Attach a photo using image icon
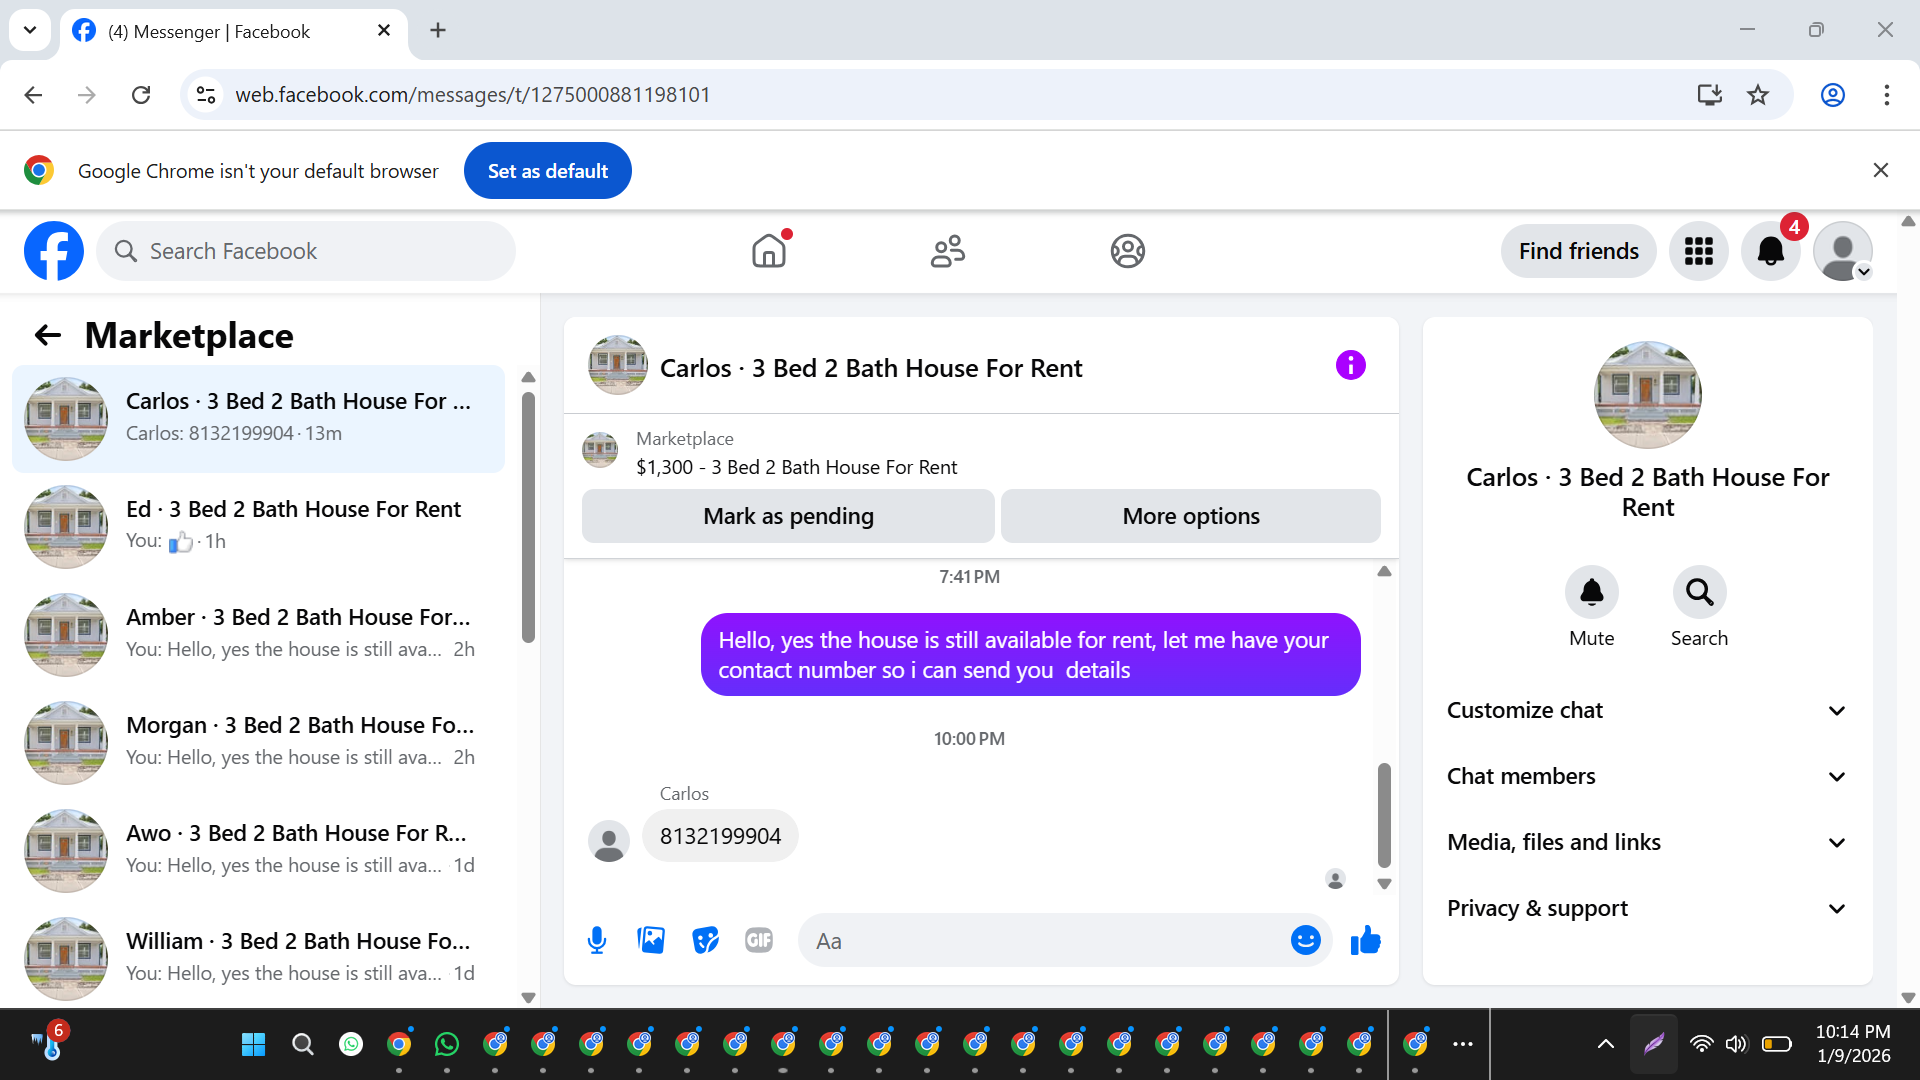Viewport: 1920px width, 1080px height. [651, 940]
